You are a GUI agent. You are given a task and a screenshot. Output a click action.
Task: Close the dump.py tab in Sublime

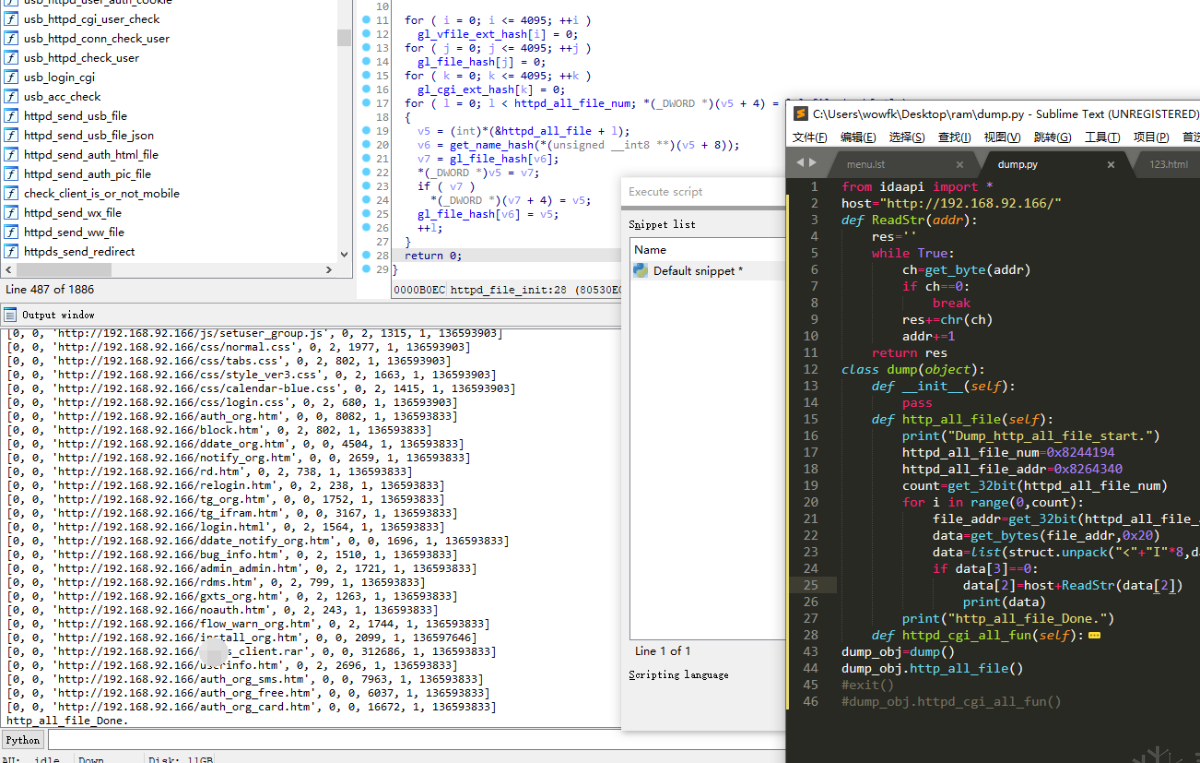tap(1110, 164)
